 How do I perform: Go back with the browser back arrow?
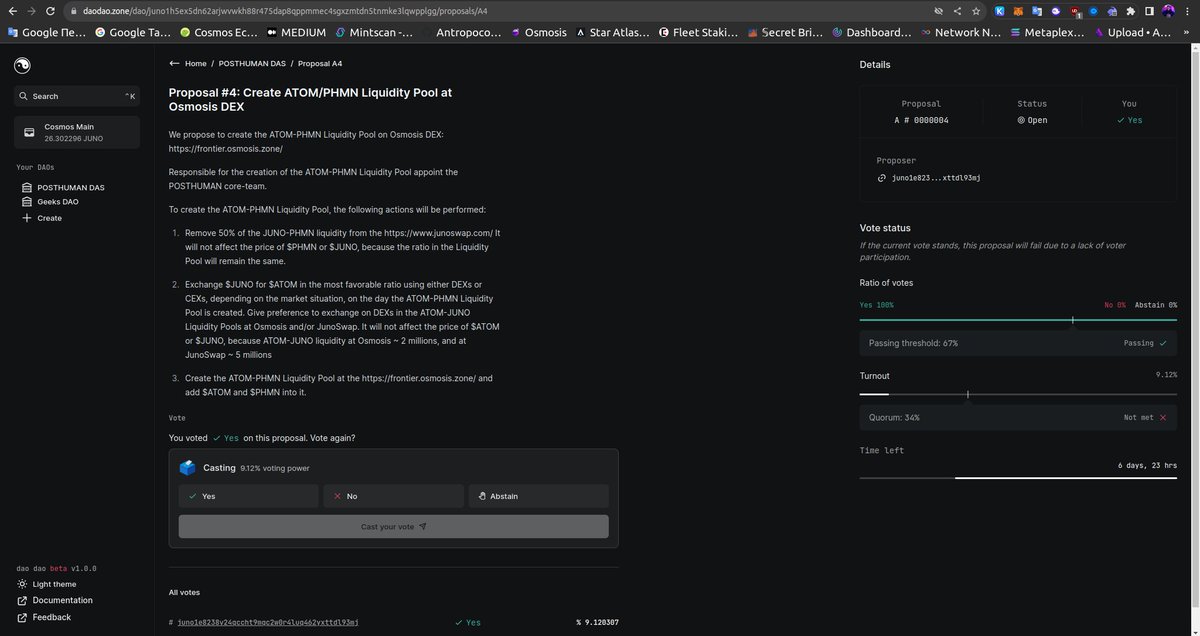[x=11, y=11]
